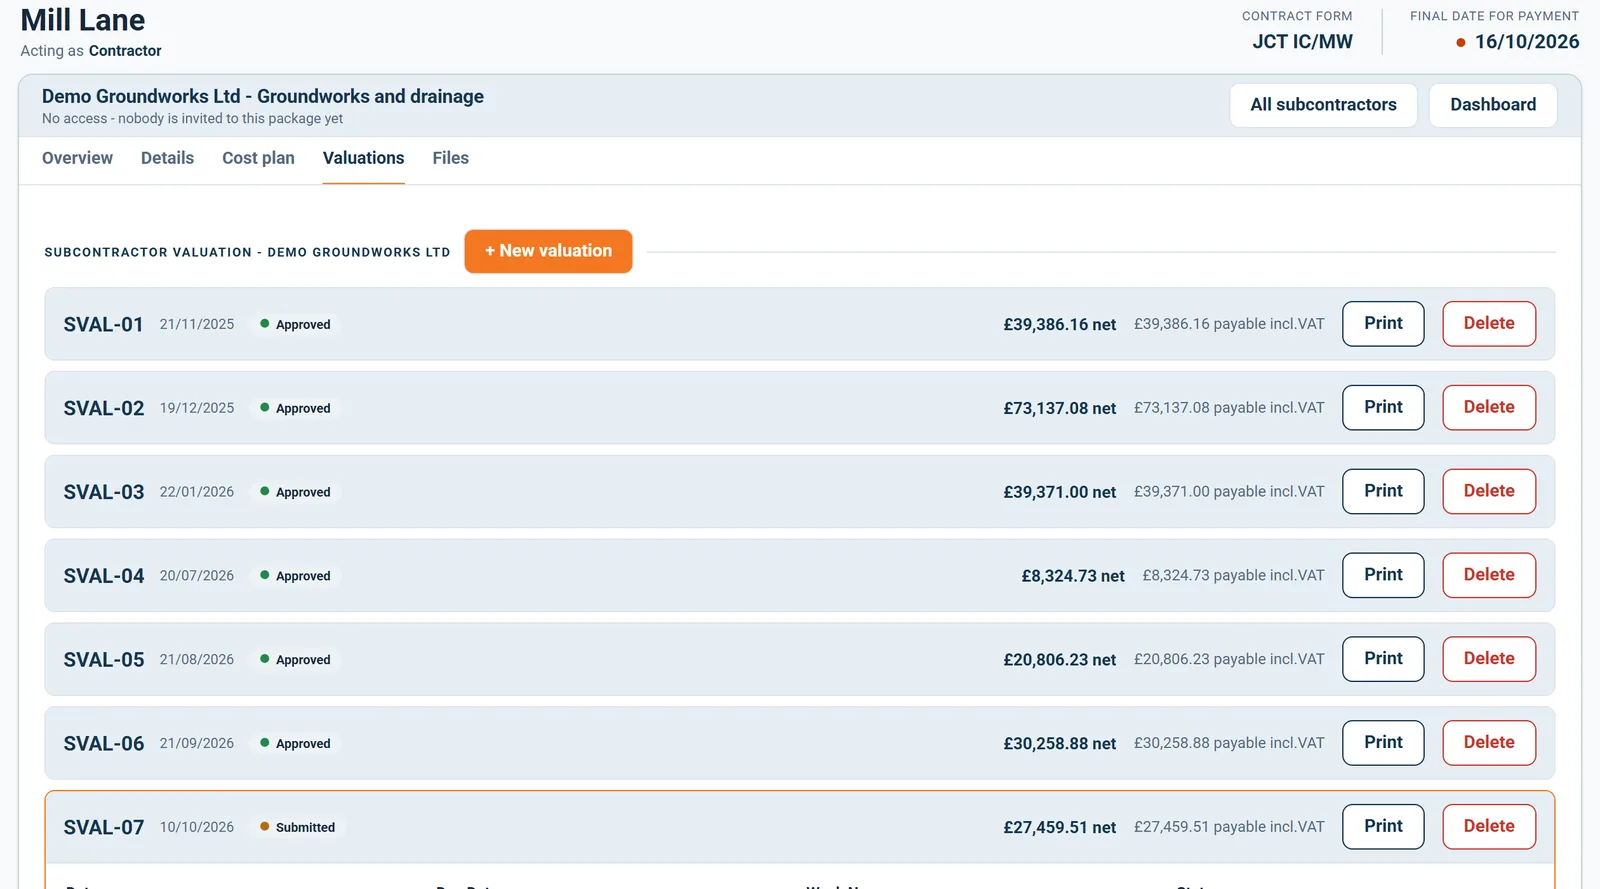Print the submitted SVAL-07 valuation
This screenshot has height=889, width=1600.
click(x=1383, y=827)
